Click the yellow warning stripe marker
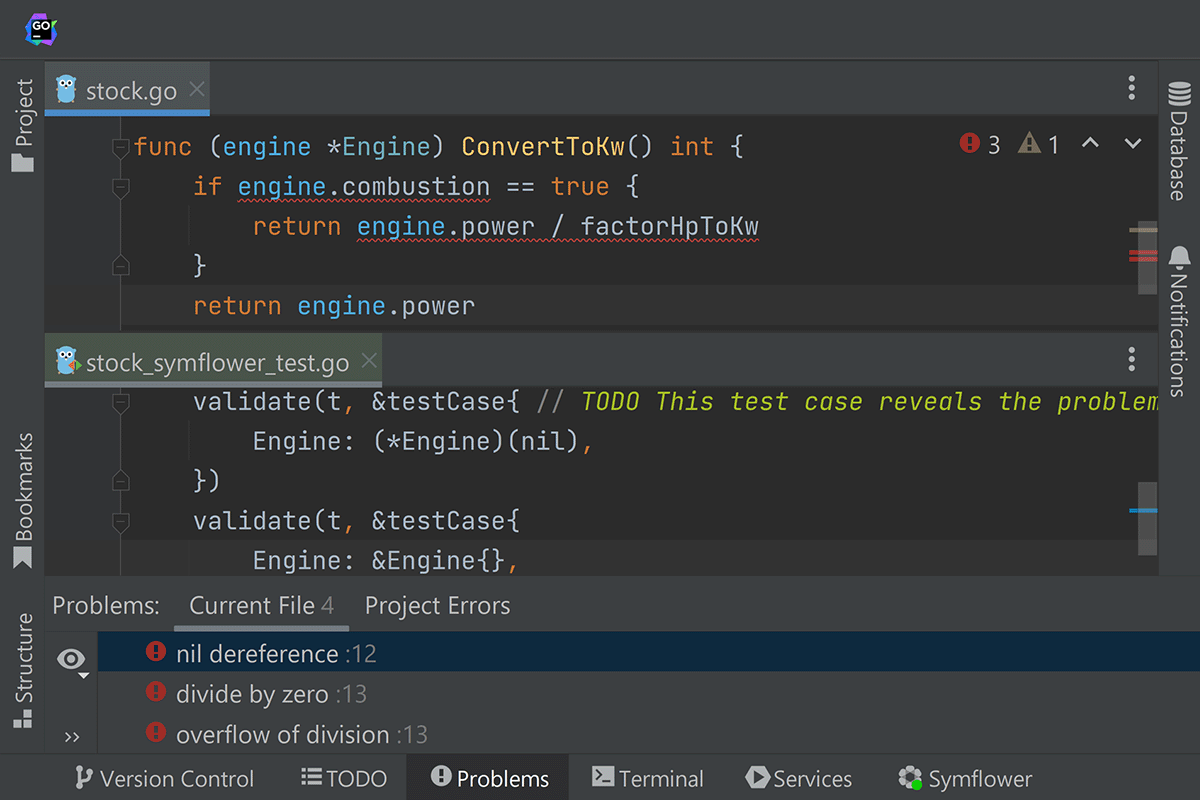The width and height of the screenshot is (1200, 800). pos(1143,230)
